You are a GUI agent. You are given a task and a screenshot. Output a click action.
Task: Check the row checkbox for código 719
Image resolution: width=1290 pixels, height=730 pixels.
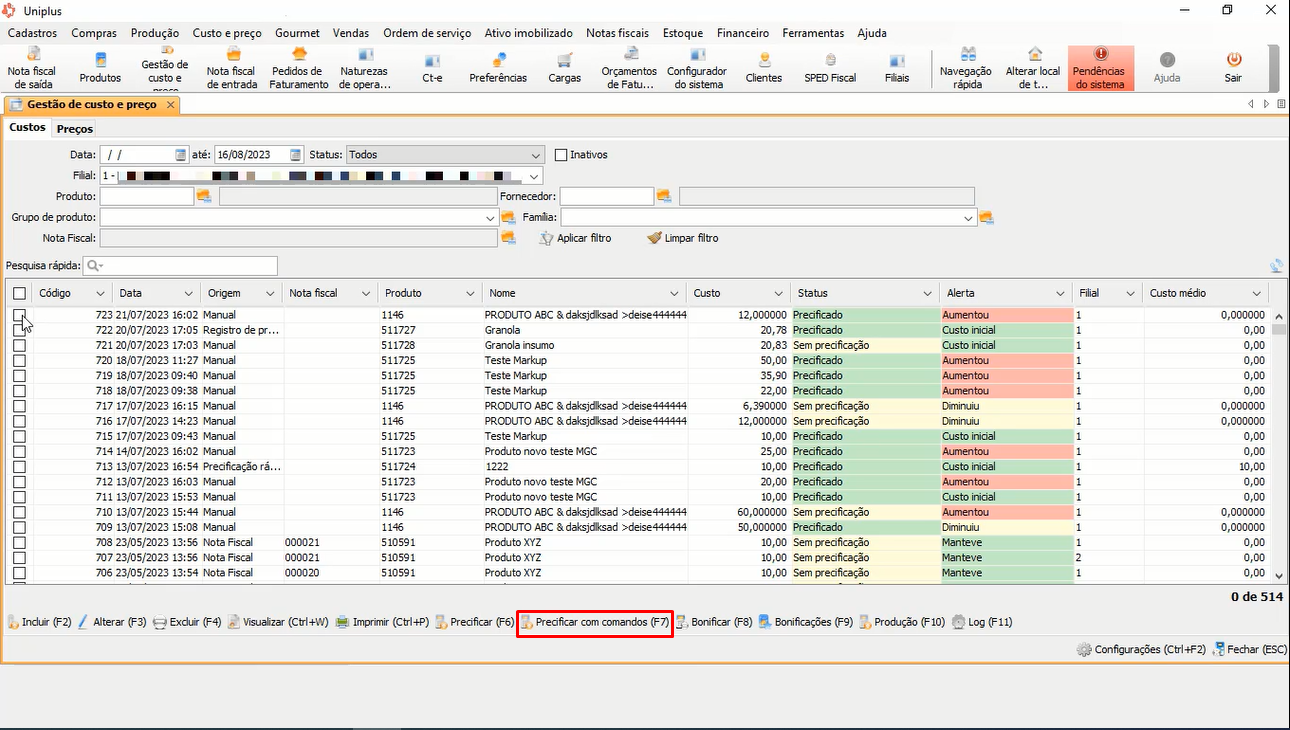pos(19,375)
